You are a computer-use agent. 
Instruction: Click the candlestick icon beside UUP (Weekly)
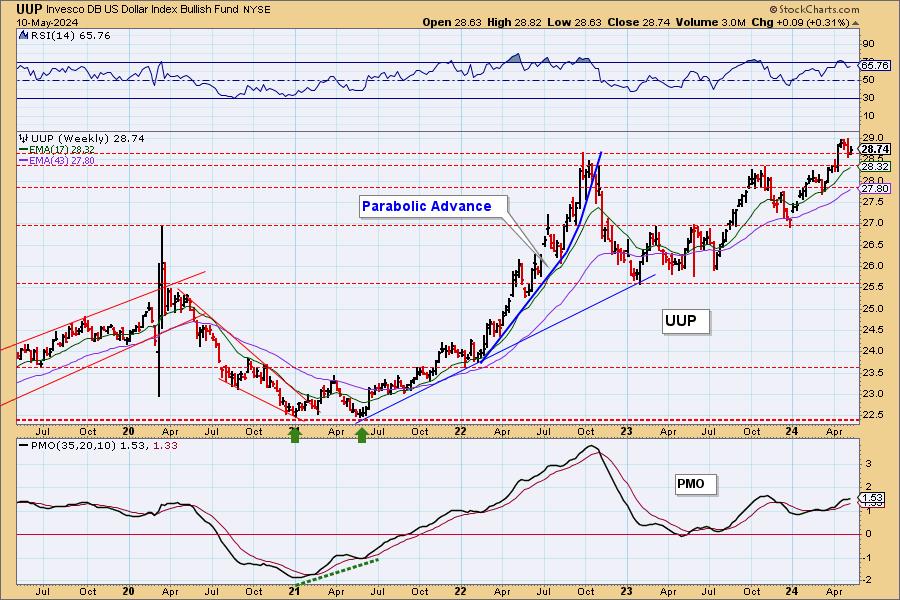(x=23, y=138)
